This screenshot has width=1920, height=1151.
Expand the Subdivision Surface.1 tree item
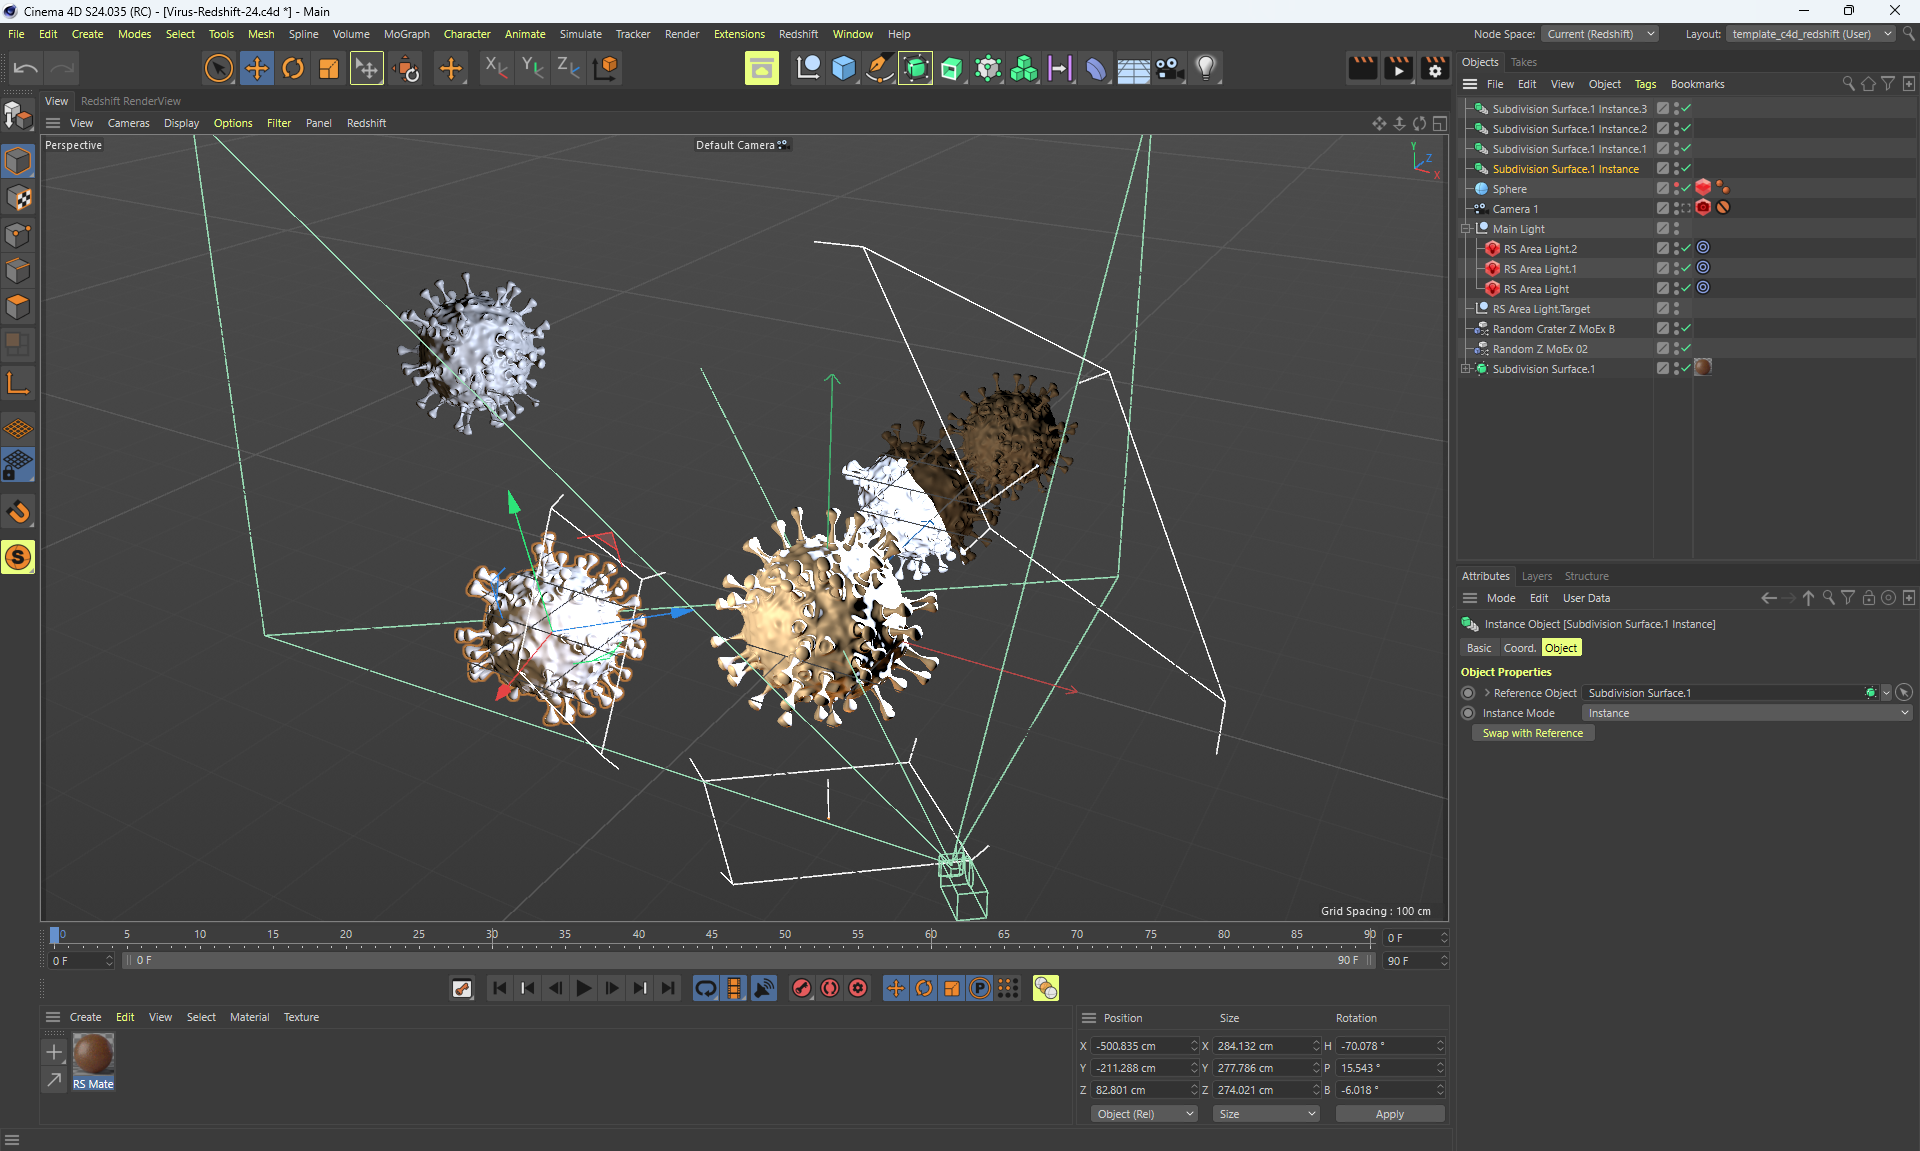[1466, 369]
